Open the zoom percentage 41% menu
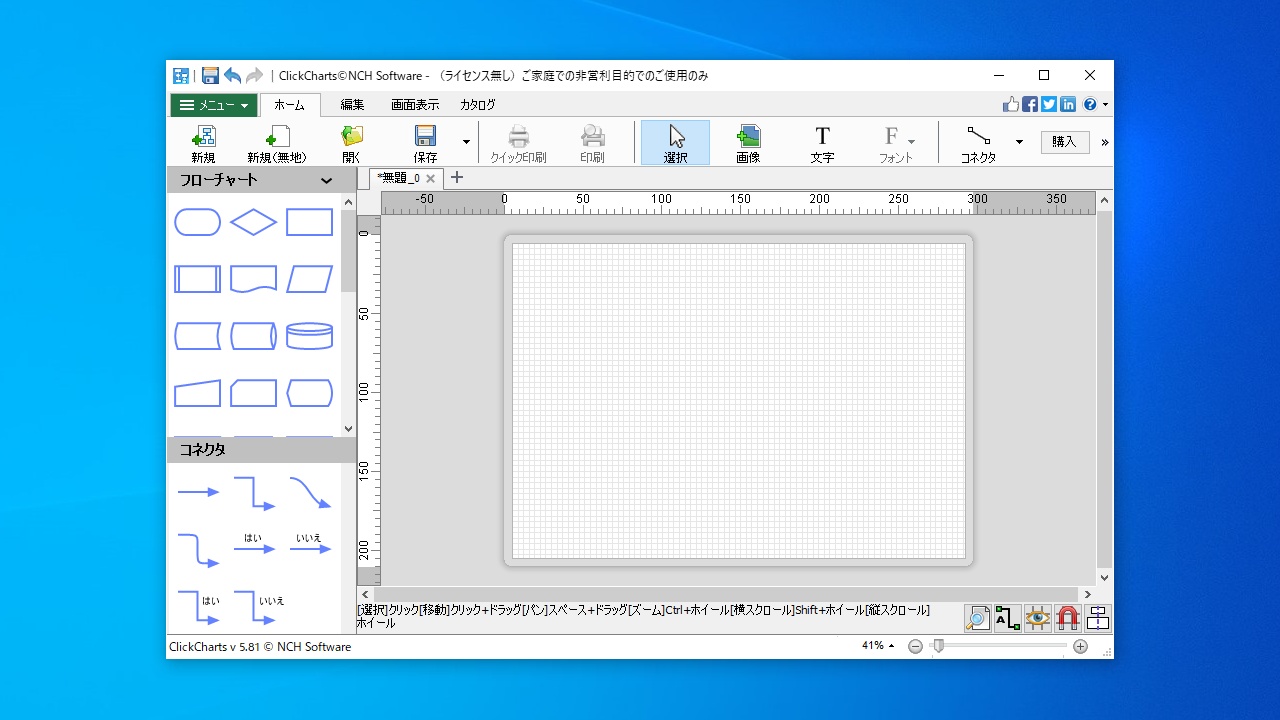This screenshot has height=720, width=1280. (877, 646)
